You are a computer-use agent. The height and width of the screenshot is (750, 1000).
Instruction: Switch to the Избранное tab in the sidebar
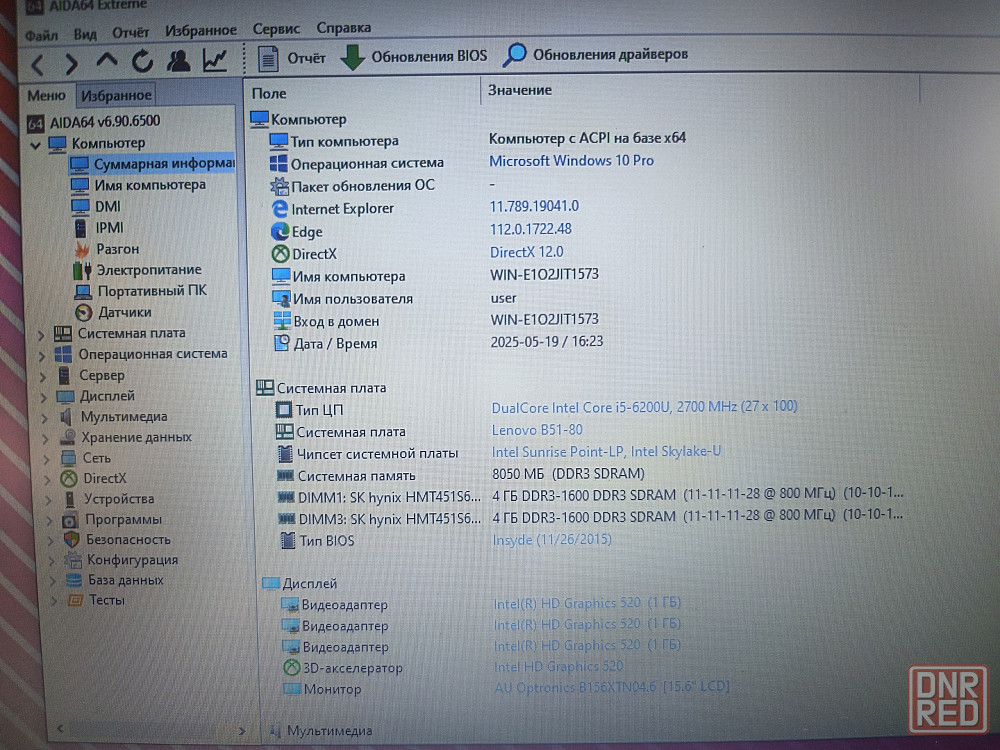pos(116,95)
